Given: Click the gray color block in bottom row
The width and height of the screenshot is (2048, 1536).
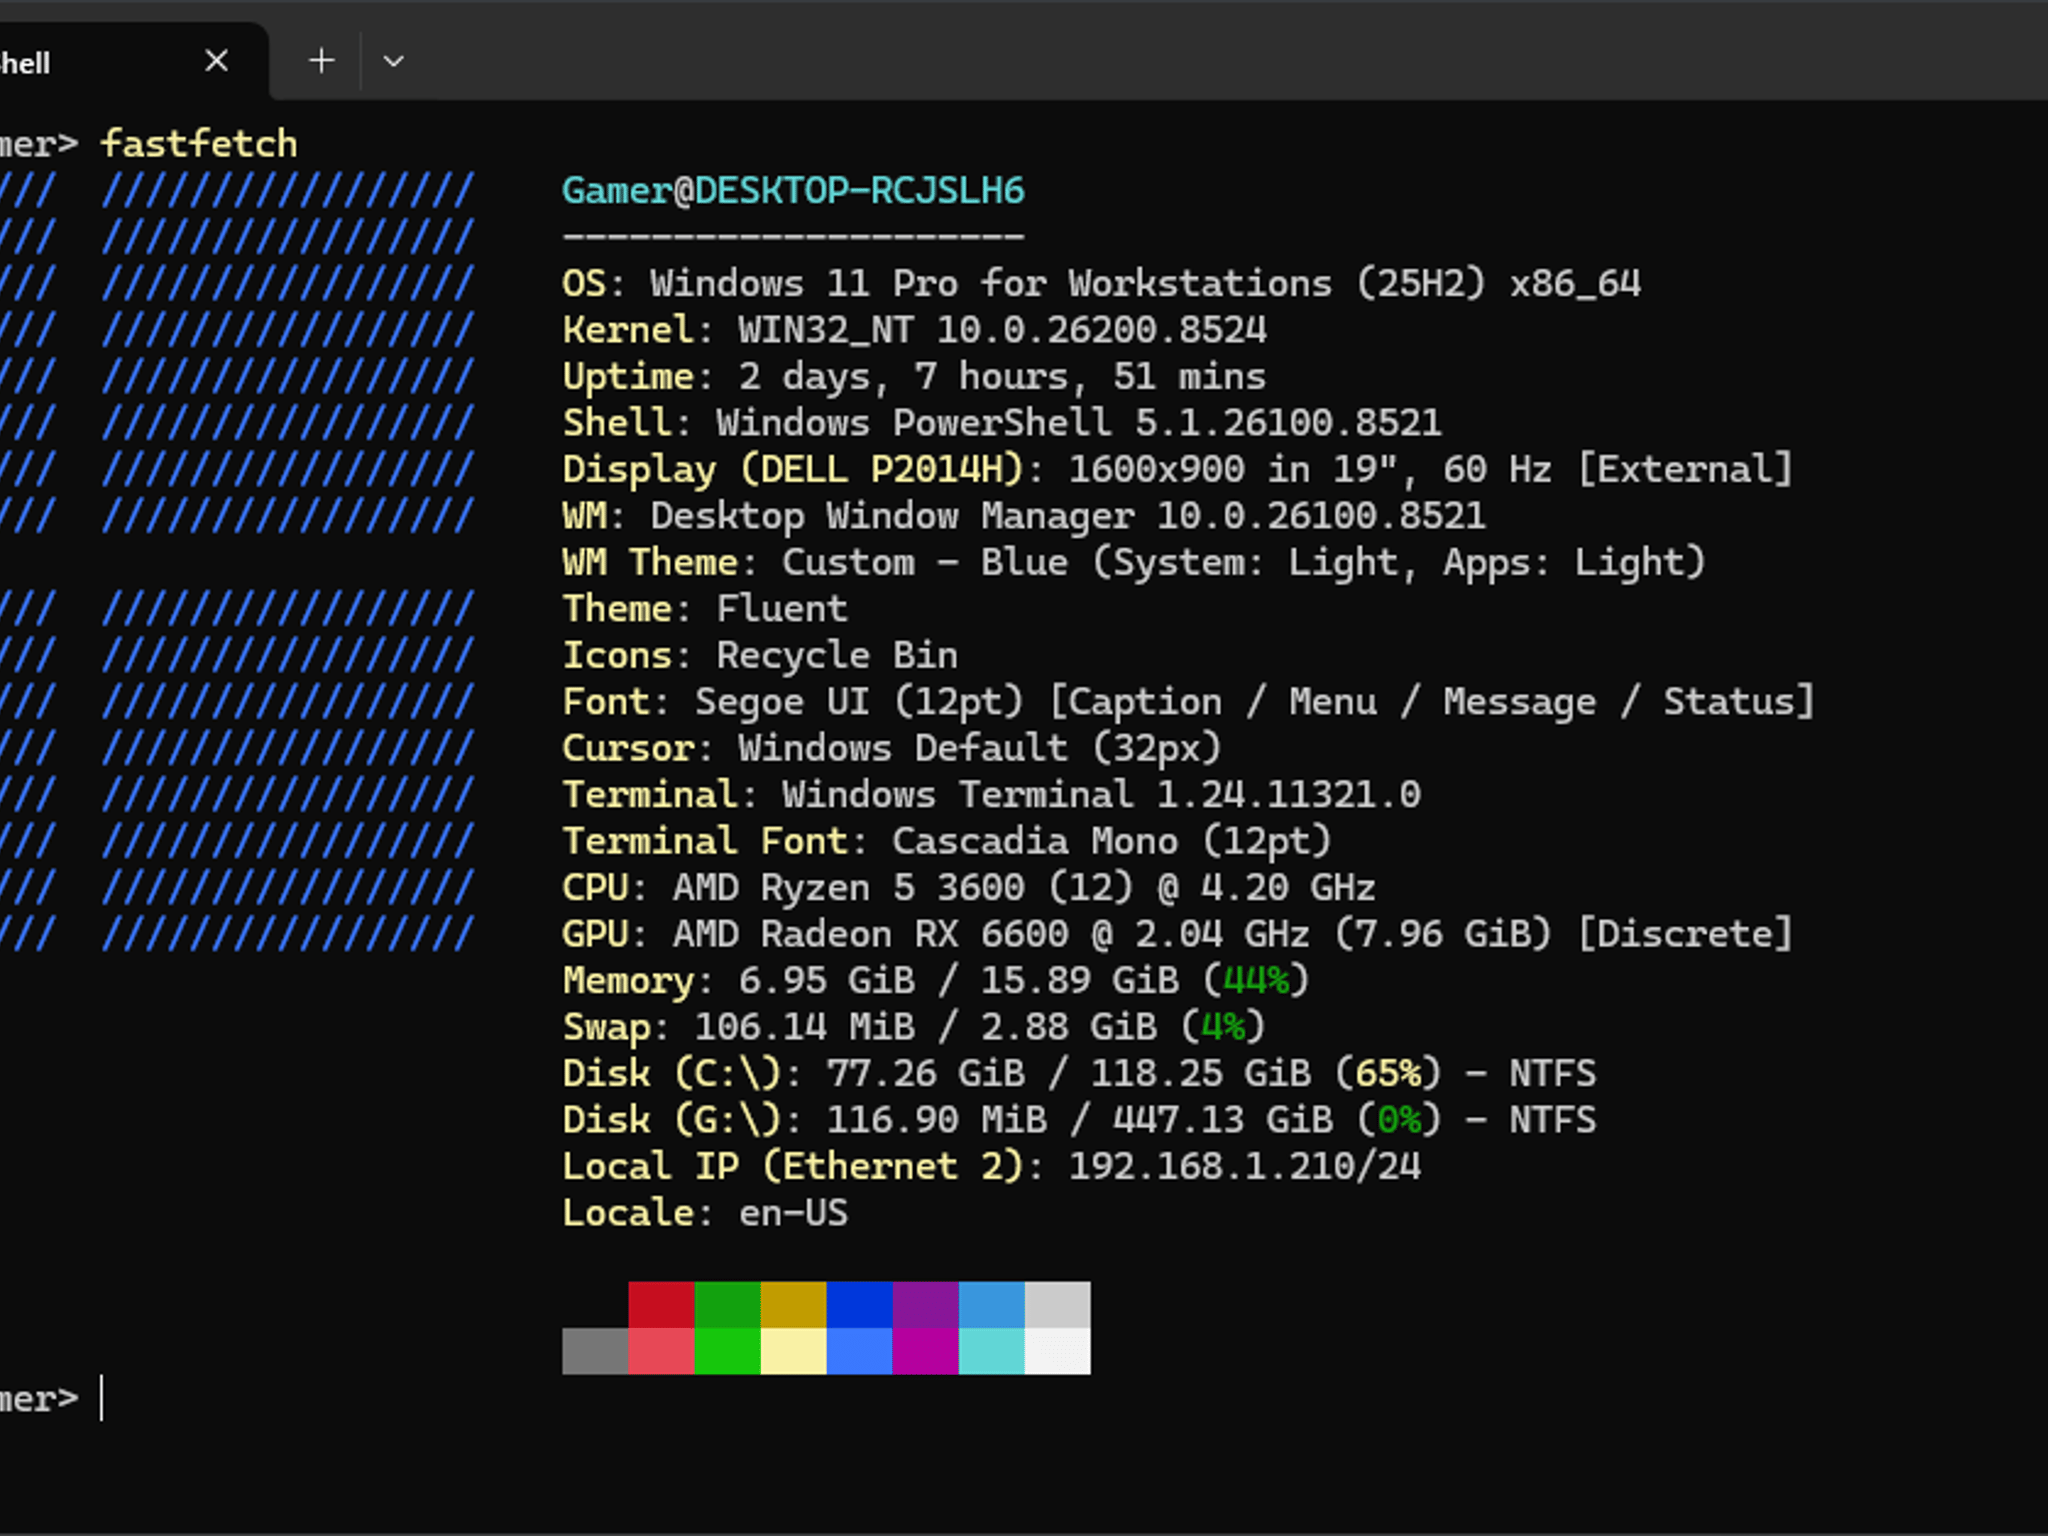Looking at the screenshot, I should [595, 1351].
